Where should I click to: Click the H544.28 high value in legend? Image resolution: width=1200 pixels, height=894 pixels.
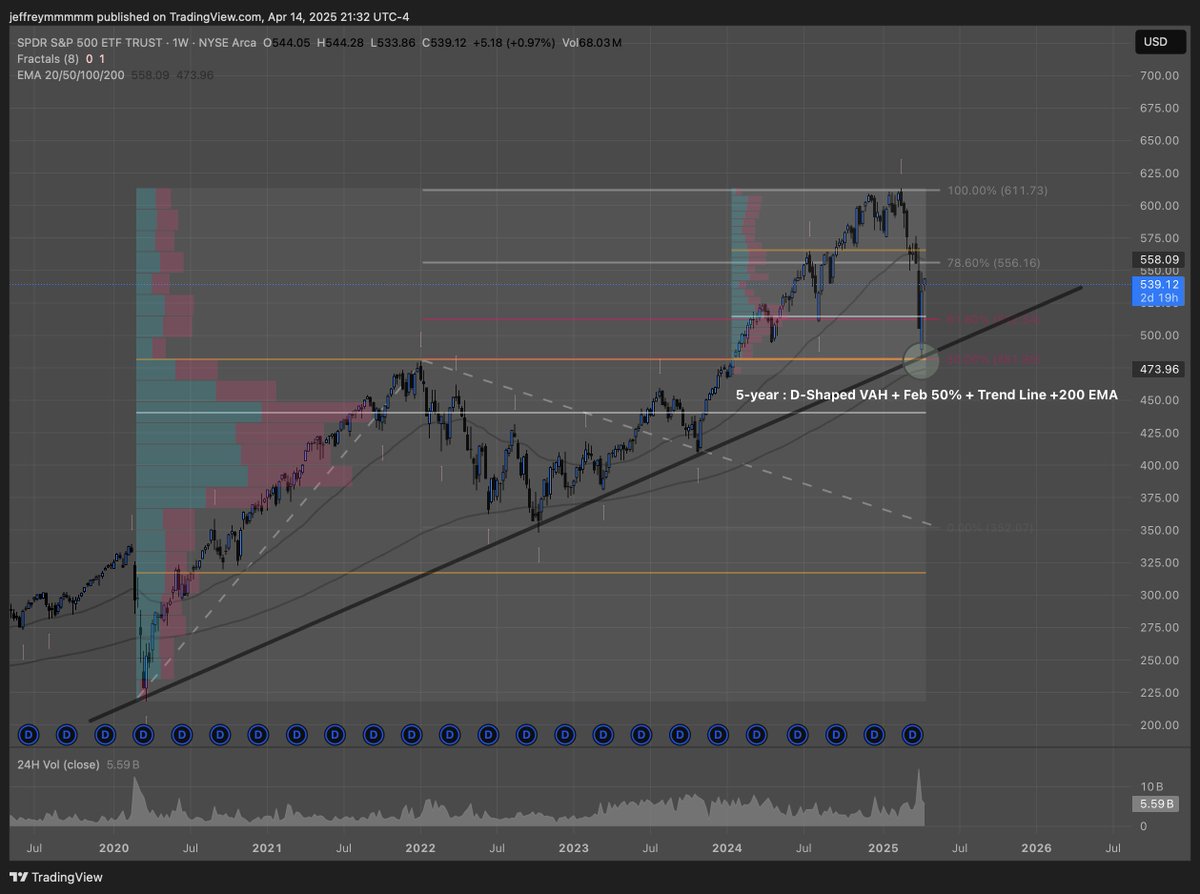(x=342, y=43)
